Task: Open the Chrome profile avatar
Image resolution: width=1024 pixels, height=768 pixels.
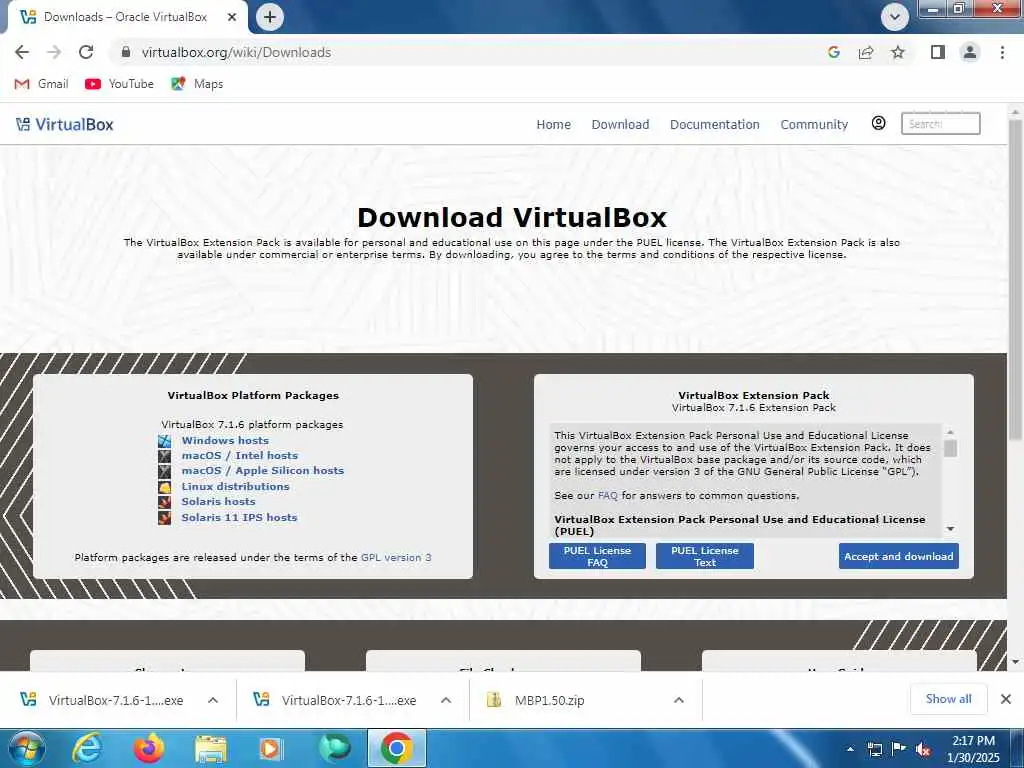Action: coord(970,52)
